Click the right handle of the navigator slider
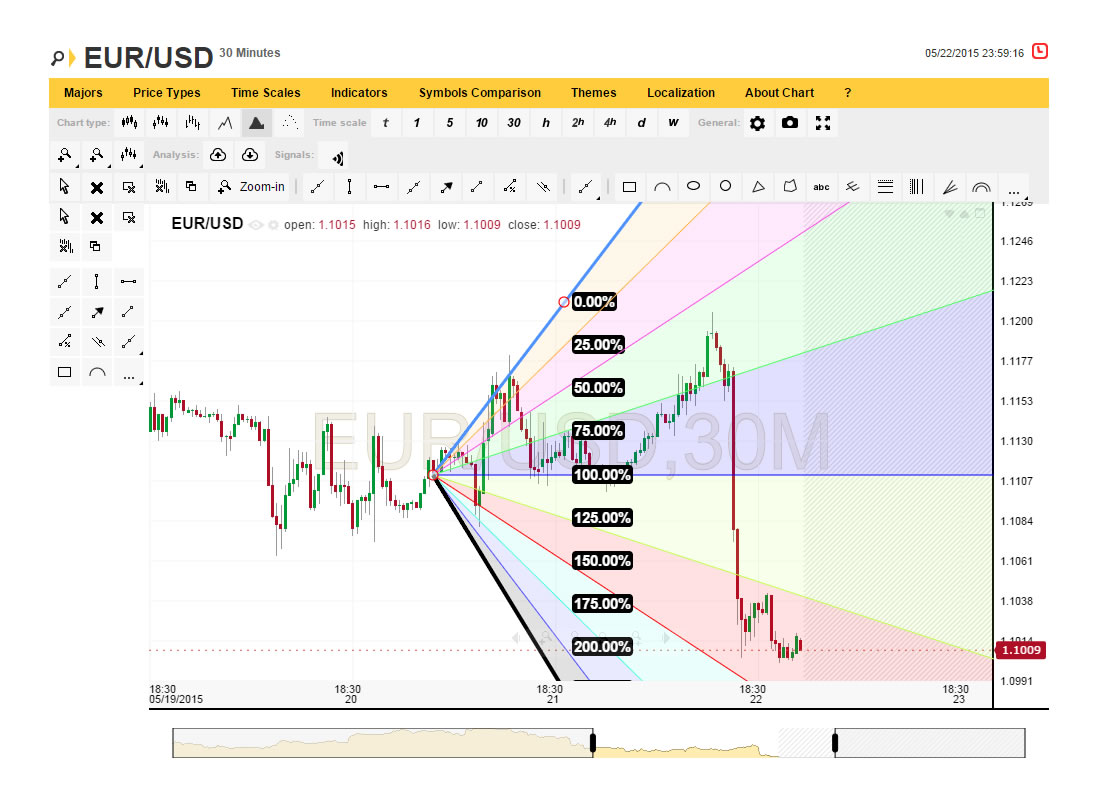This screenshot has height=800, width=1100. pos(835,743)
